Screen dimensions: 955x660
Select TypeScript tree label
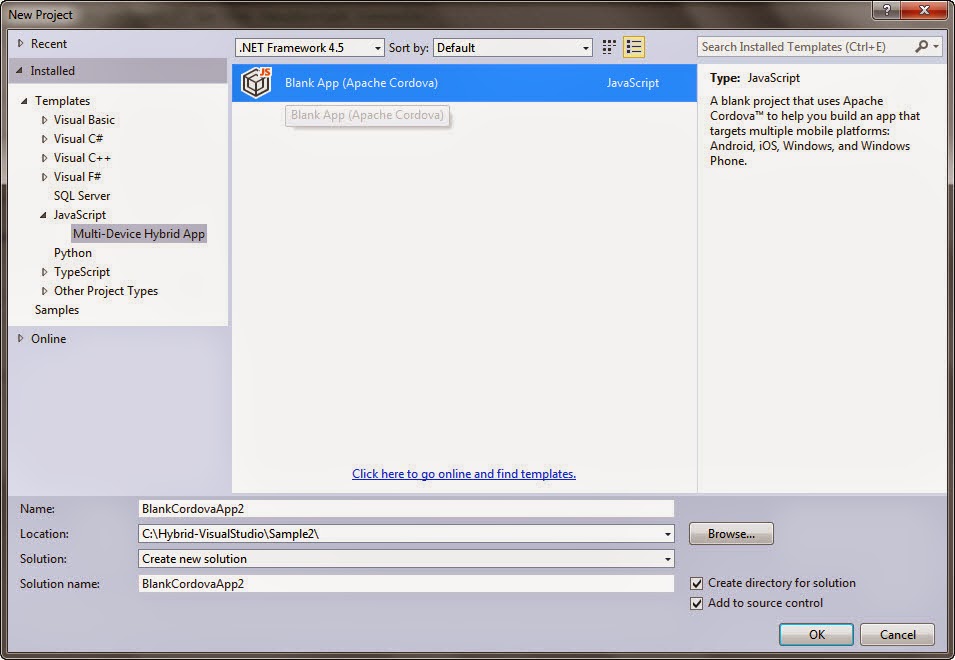pyautogui.click(x=82, y=272)
